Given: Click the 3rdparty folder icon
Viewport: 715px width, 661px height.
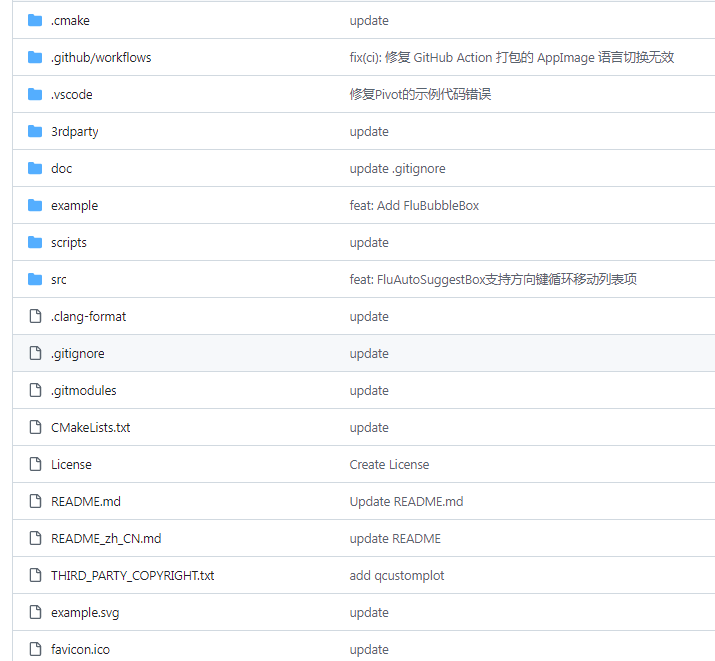Looking at the screenshot, I should pos(35,131).
